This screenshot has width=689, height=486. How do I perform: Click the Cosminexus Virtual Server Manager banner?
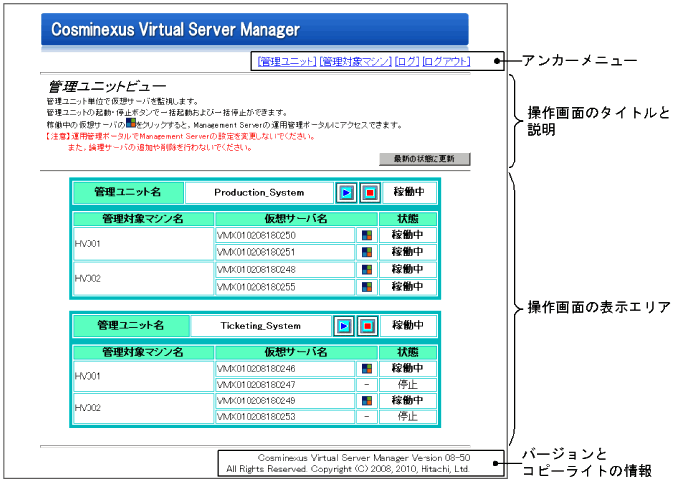point(255,29)
